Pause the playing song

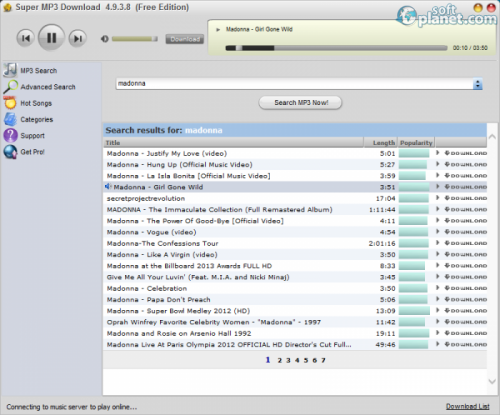coord(51,38)
